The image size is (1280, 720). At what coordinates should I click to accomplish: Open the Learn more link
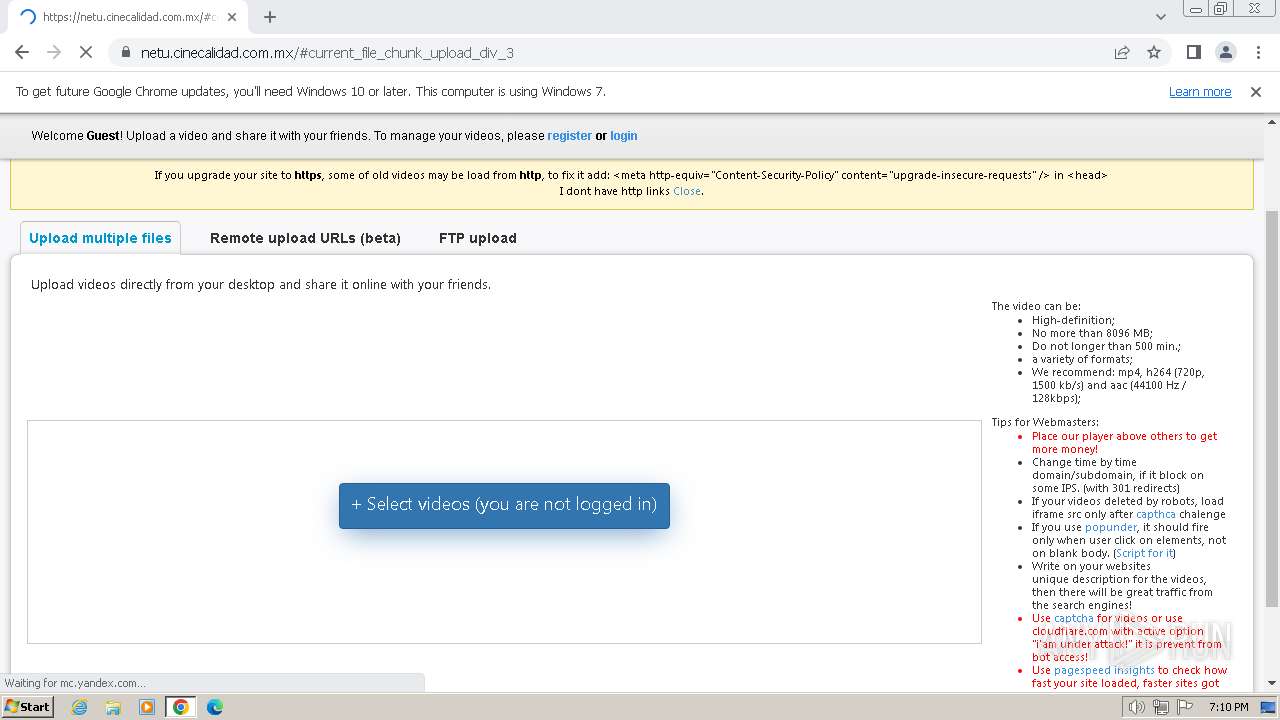[x=1200, y=91]
